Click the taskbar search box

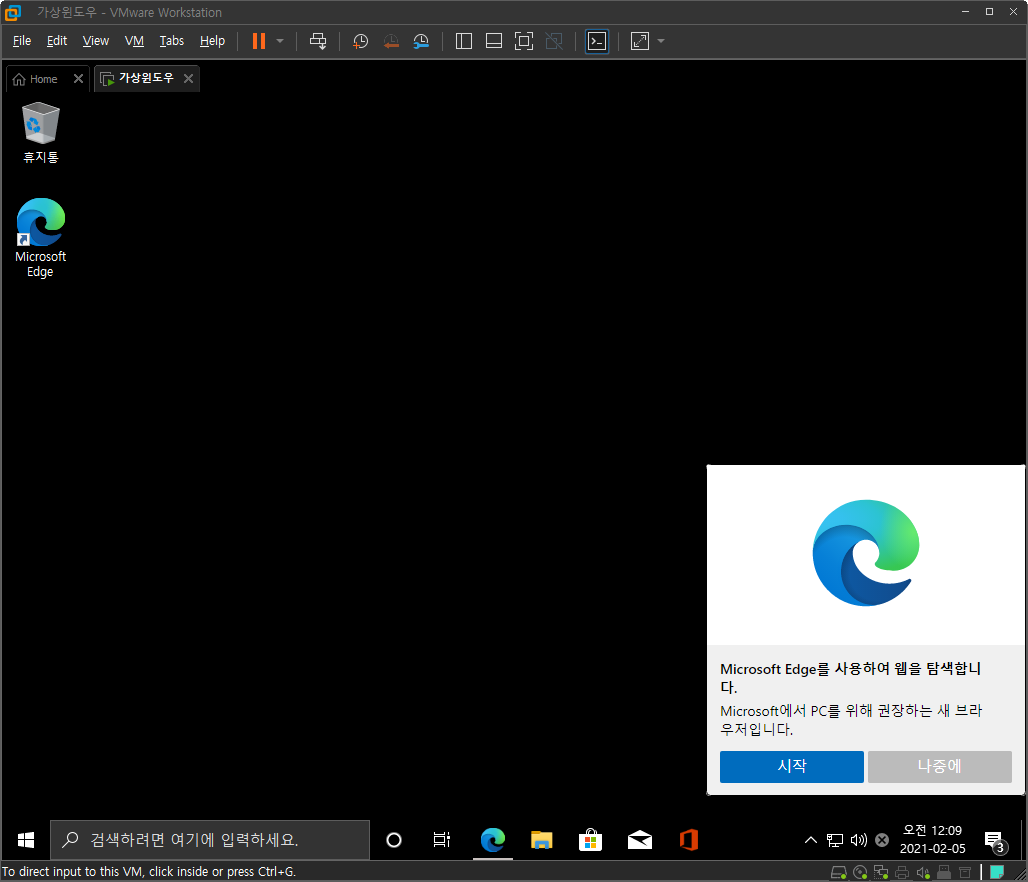click(210, 840)
